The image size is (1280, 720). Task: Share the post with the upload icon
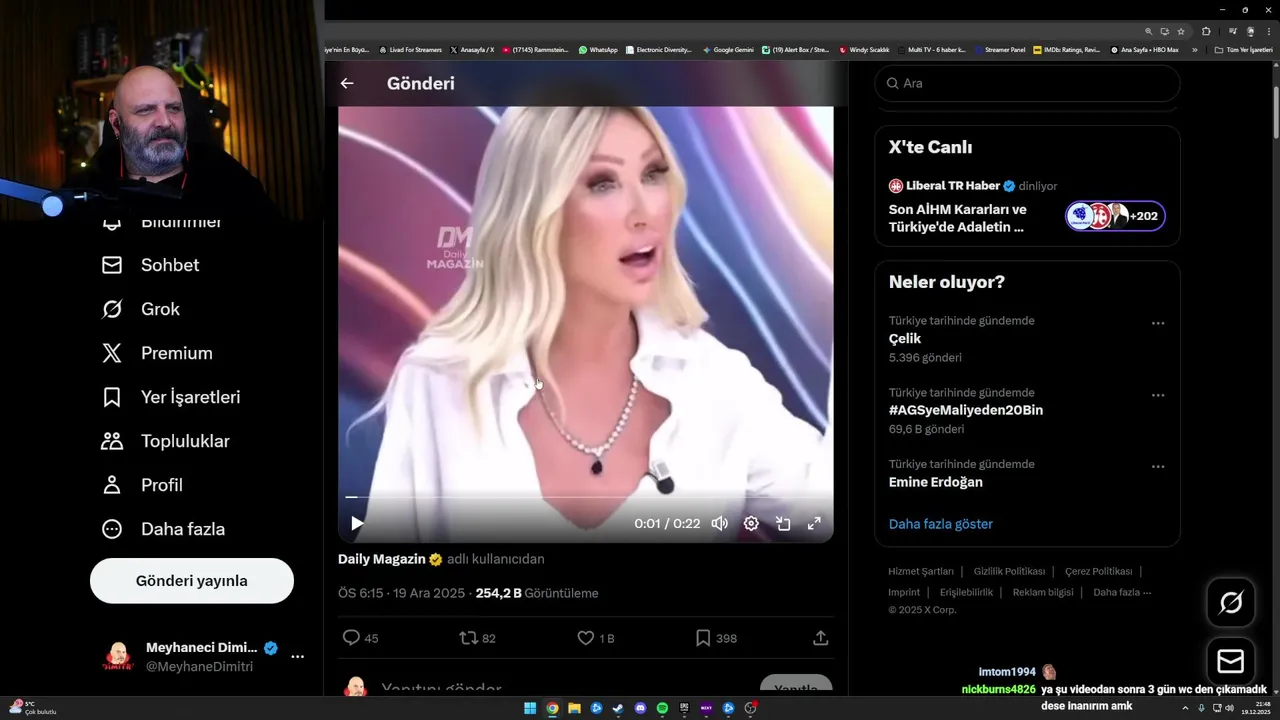coord(820,638)
